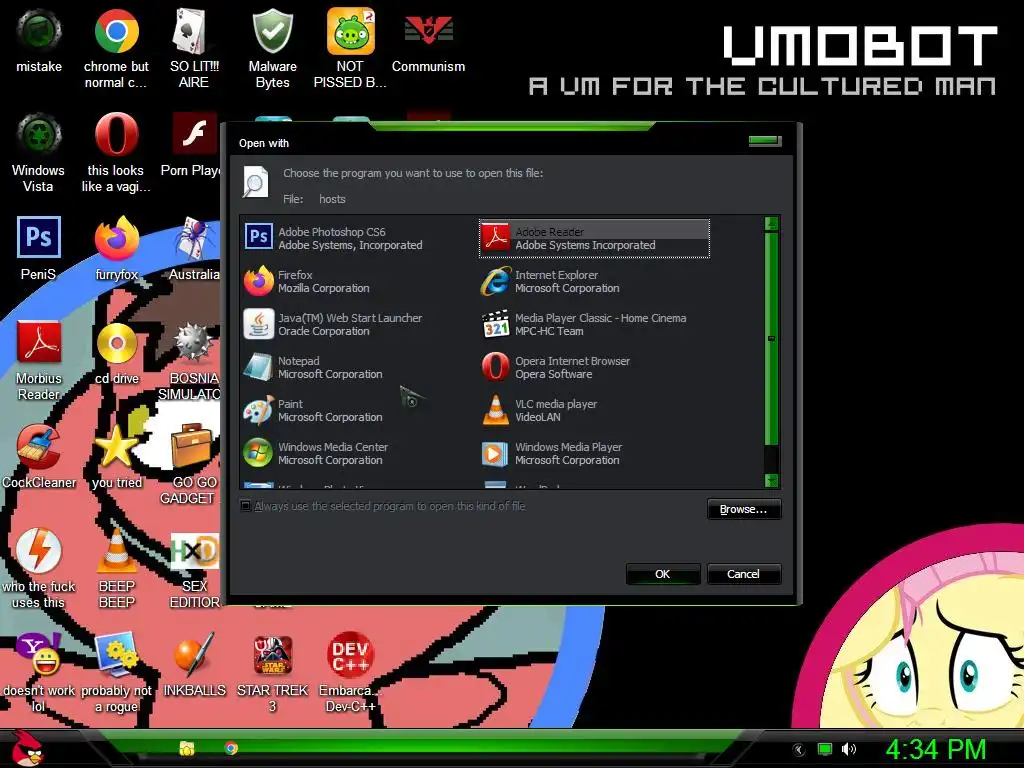Open the HxD hex editor desktop icon
This screenshot has width=1024, height=768.
point(194,569)
